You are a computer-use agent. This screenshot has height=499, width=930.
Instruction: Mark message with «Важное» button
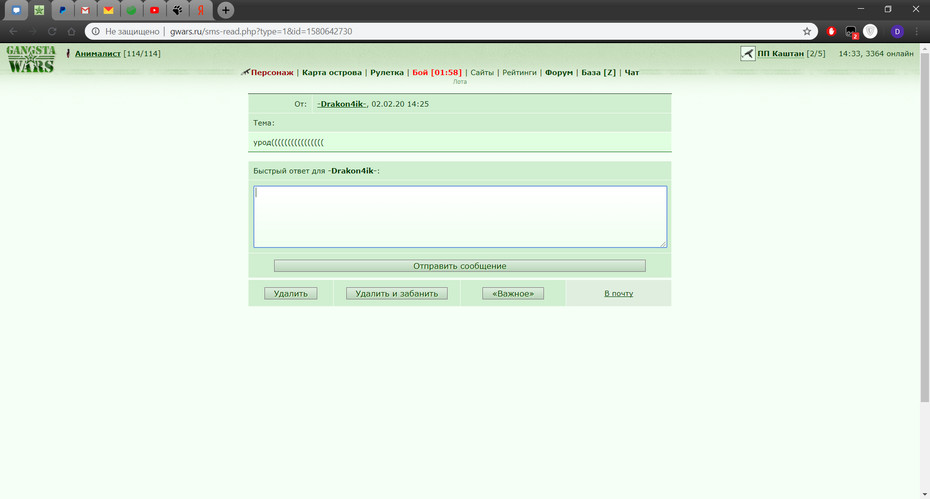[x=513, y=293]
